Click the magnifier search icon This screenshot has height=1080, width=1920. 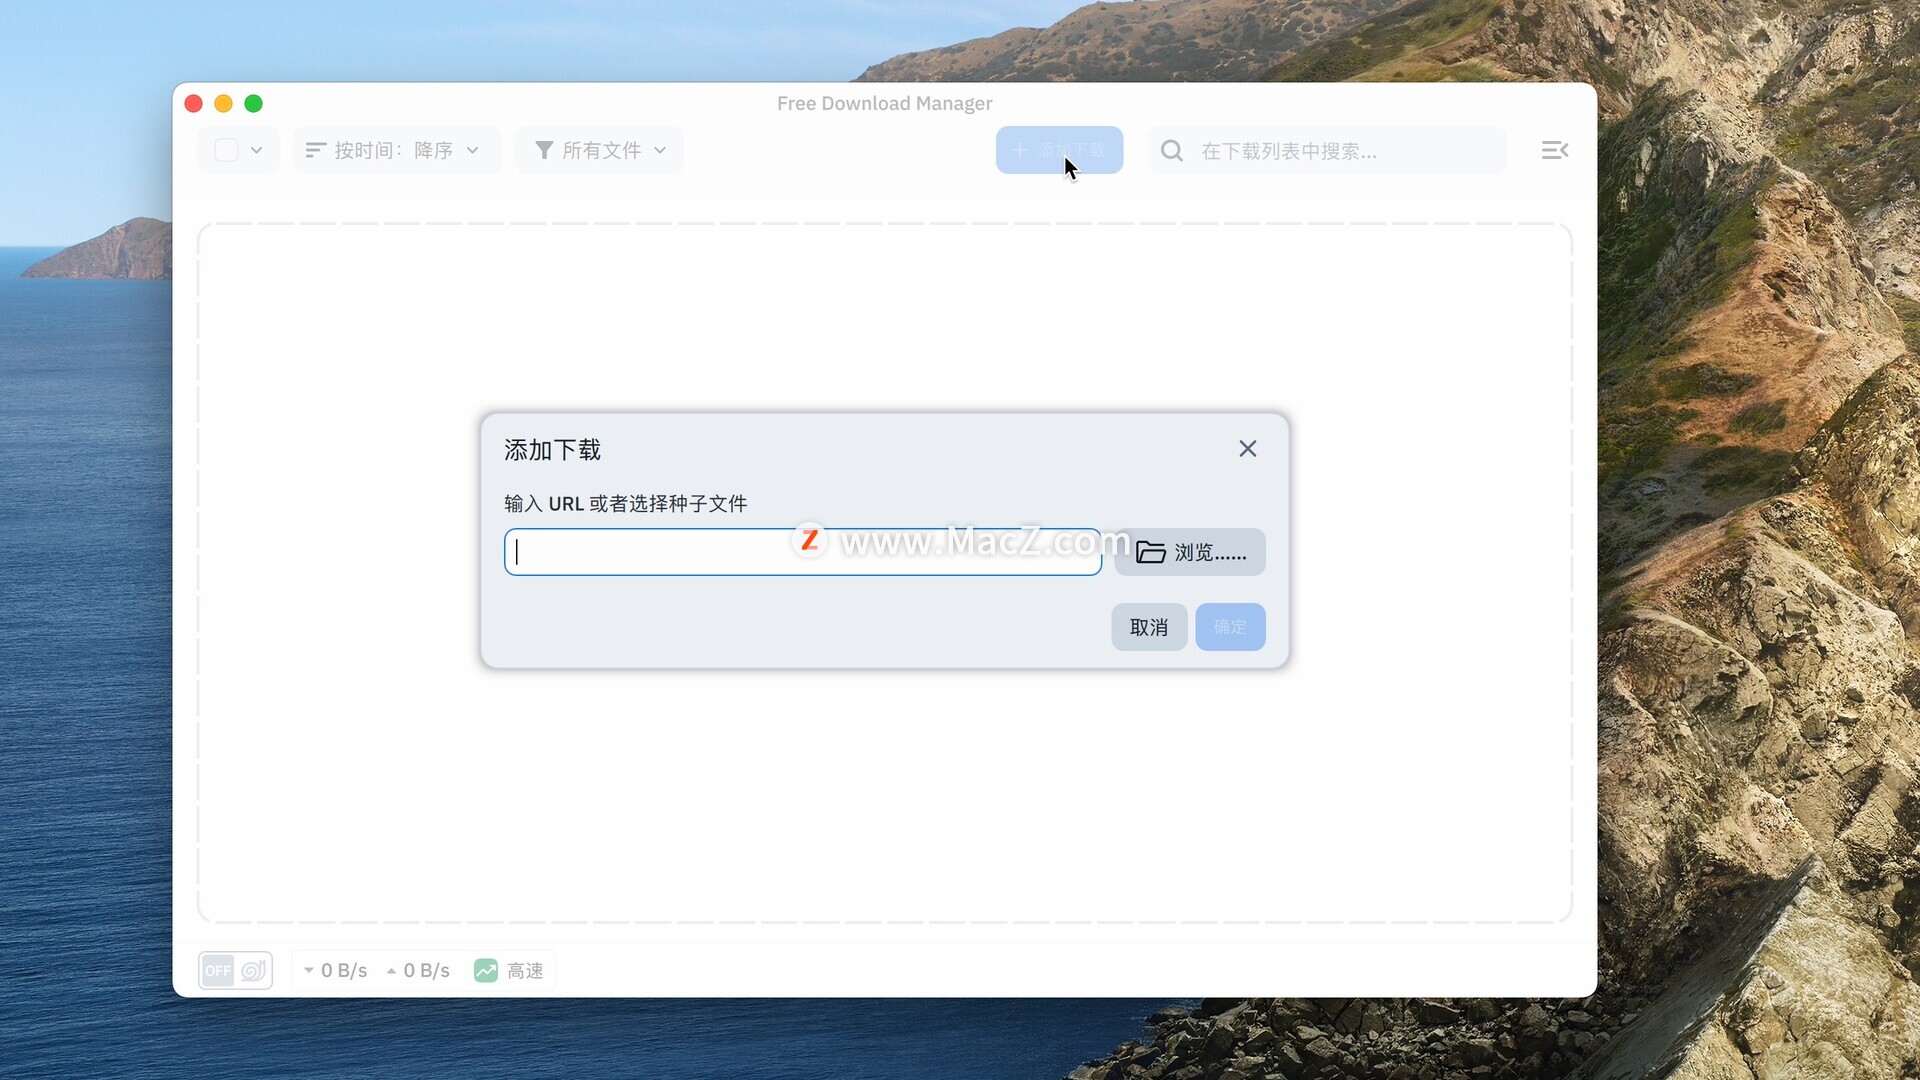tap(1172, 150)
